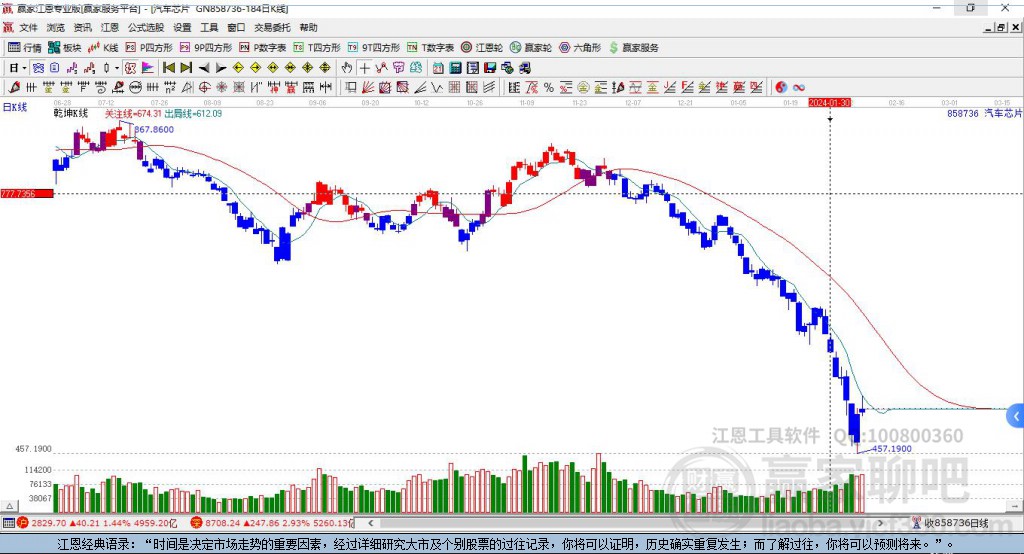Open the 板块 sector view
The height and width of the screenshot is (554, 1024).
pyautogui.click(x=64, y=48)
